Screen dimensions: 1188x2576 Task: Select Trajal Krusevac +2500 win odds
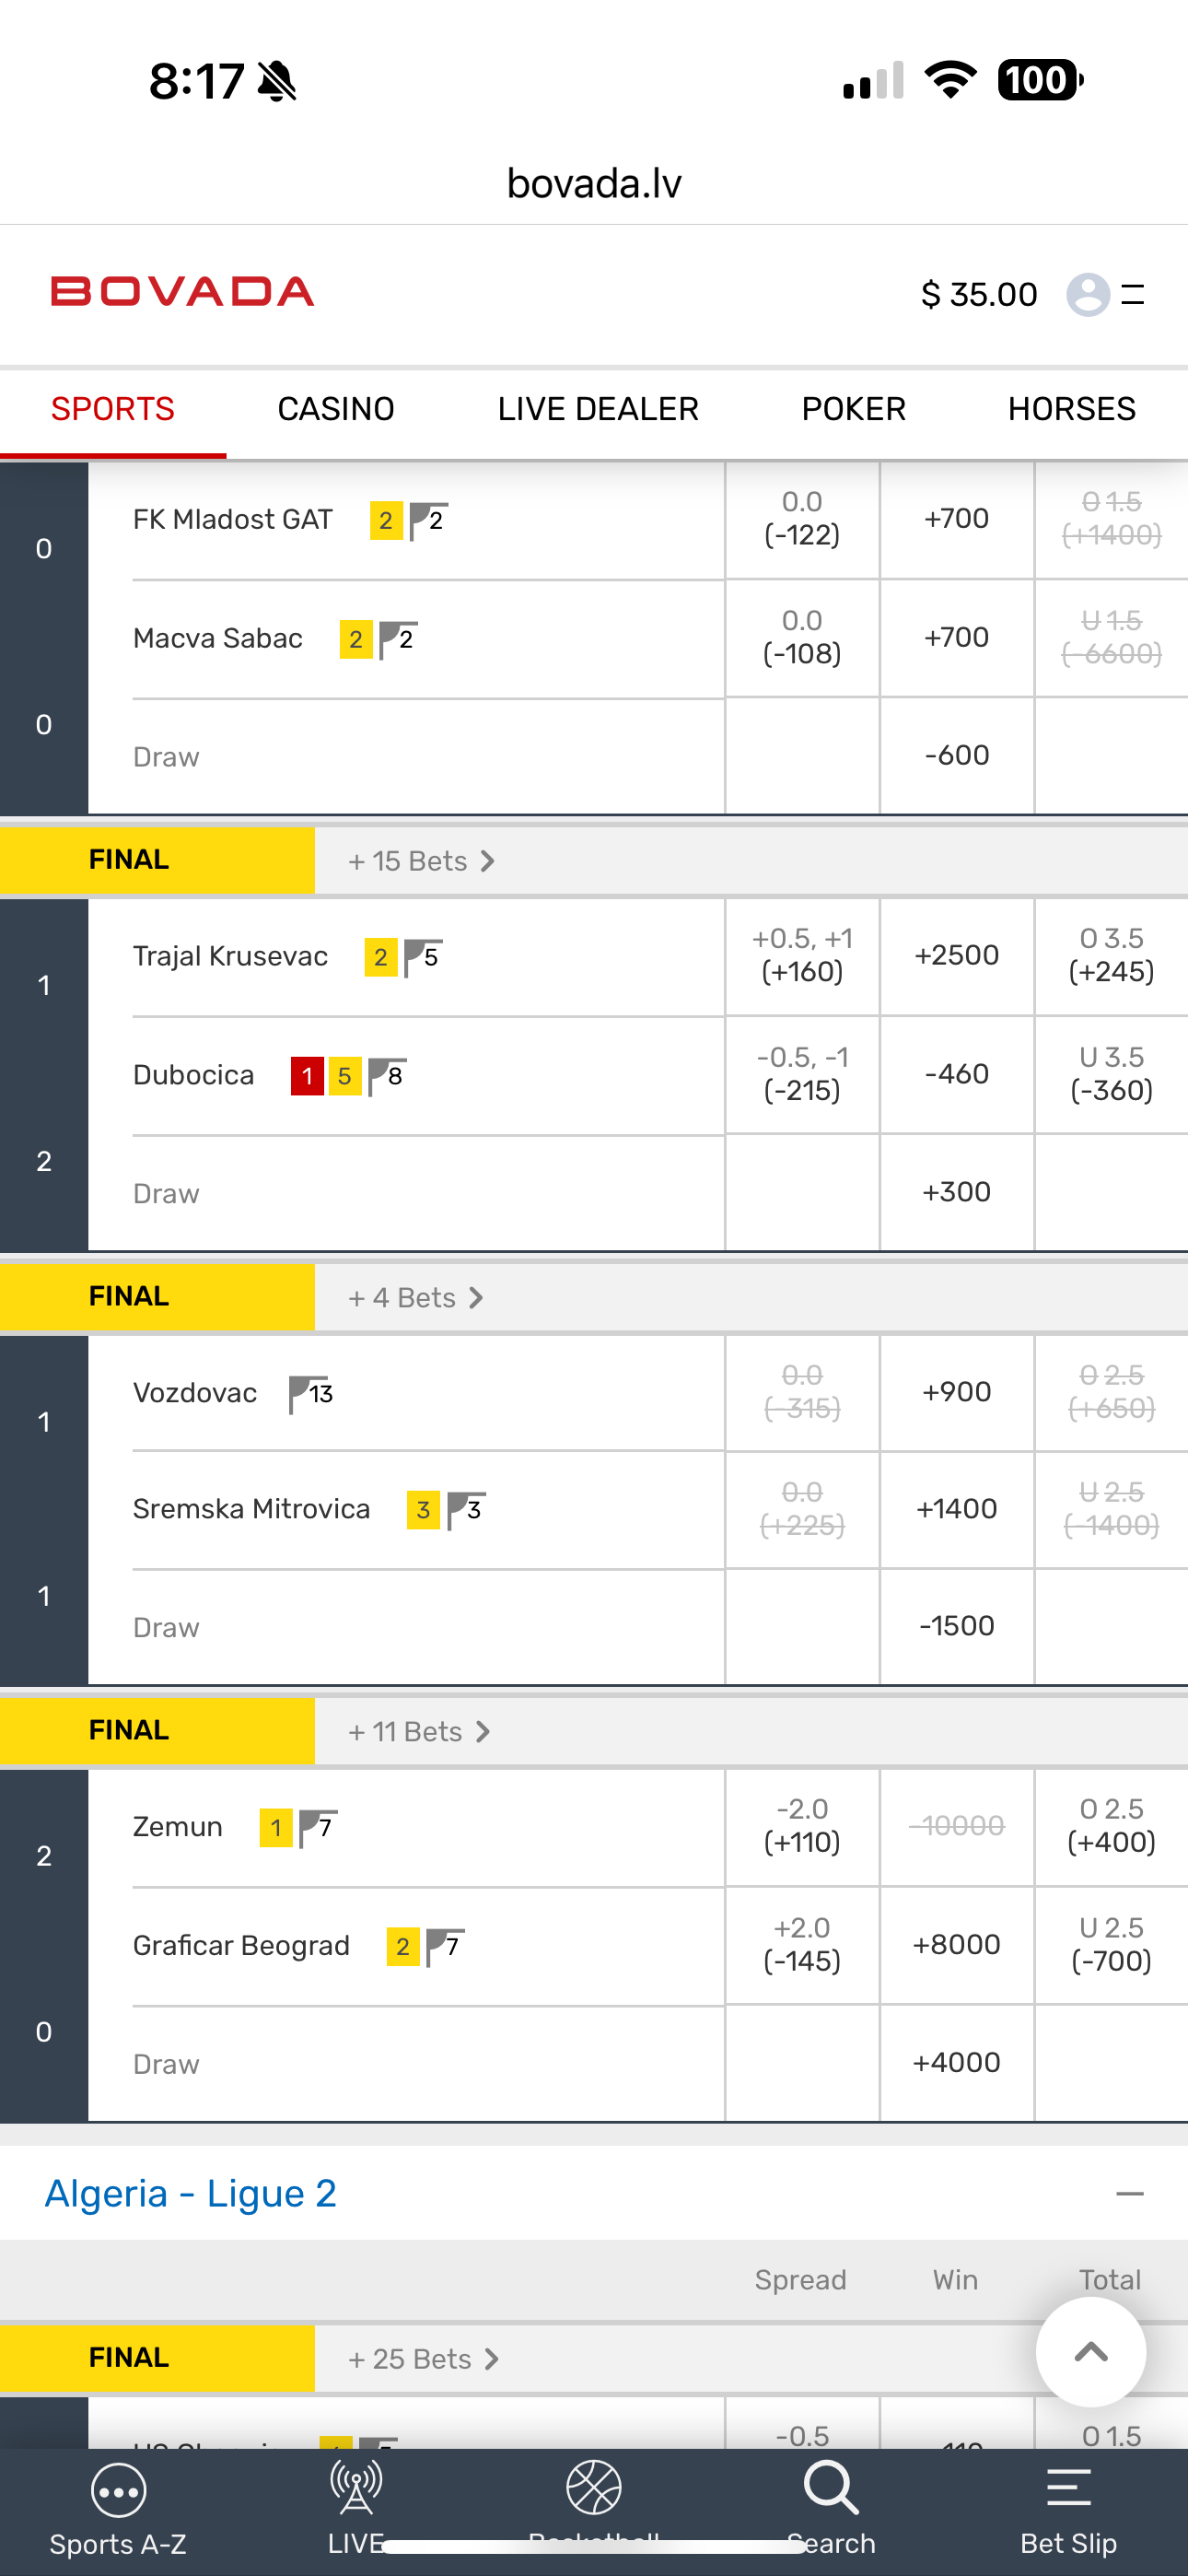[956, 956]
